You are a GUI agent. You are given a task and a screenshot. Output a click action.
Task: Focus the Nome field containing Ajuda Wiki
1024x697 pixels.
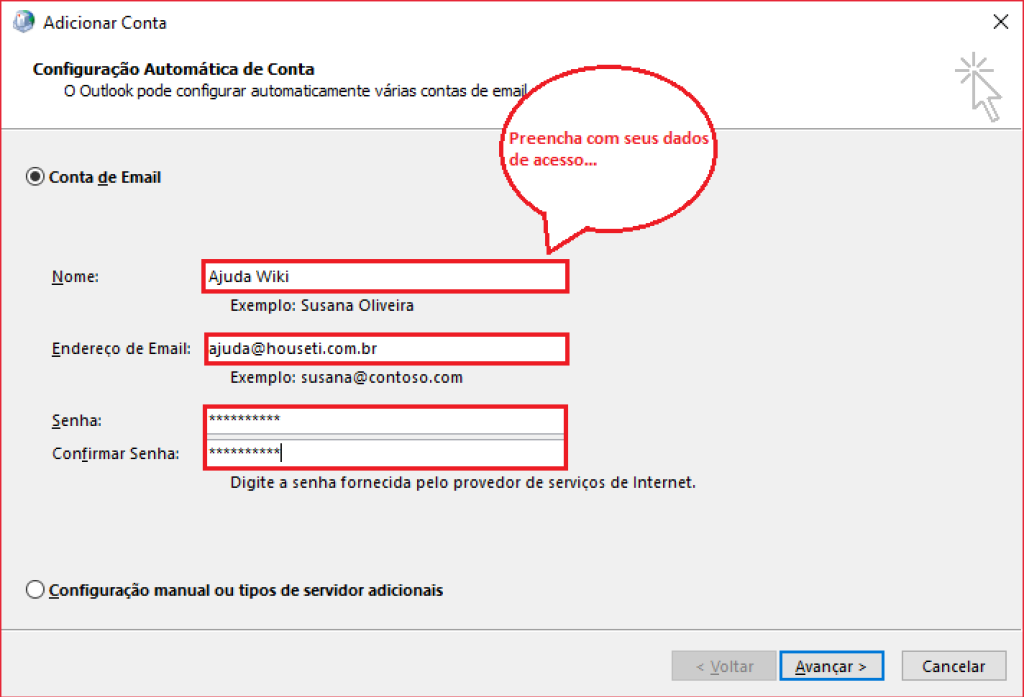pyautogui.click(x=385, y=276)
